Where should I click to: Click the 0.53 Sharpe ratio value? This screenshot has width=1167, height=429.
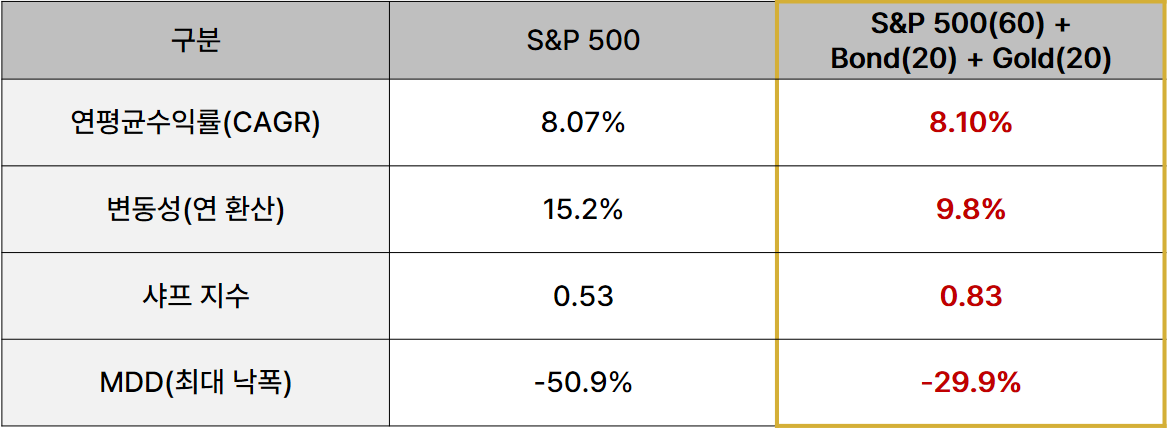pos(583,297)
